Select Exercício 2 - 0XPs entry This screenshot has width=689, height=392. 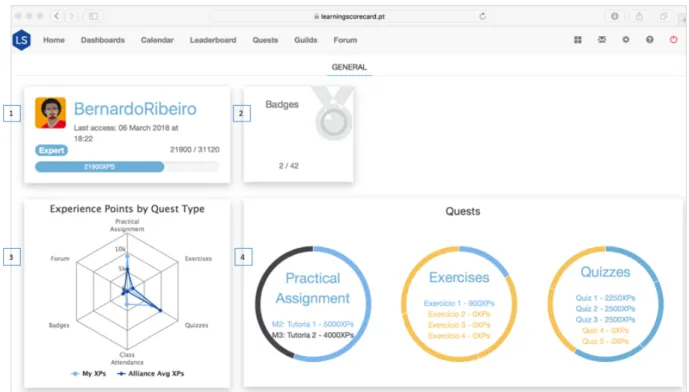(x=459, y=314)
